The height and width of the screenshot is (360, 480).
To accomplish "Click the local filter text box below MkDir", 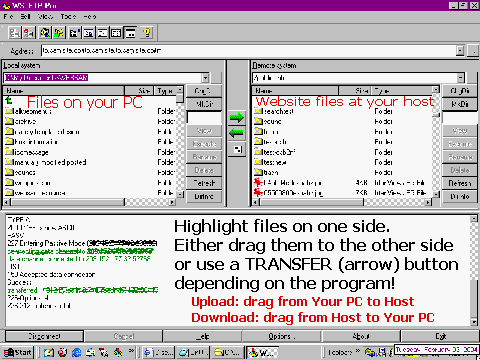I will 204,117.
